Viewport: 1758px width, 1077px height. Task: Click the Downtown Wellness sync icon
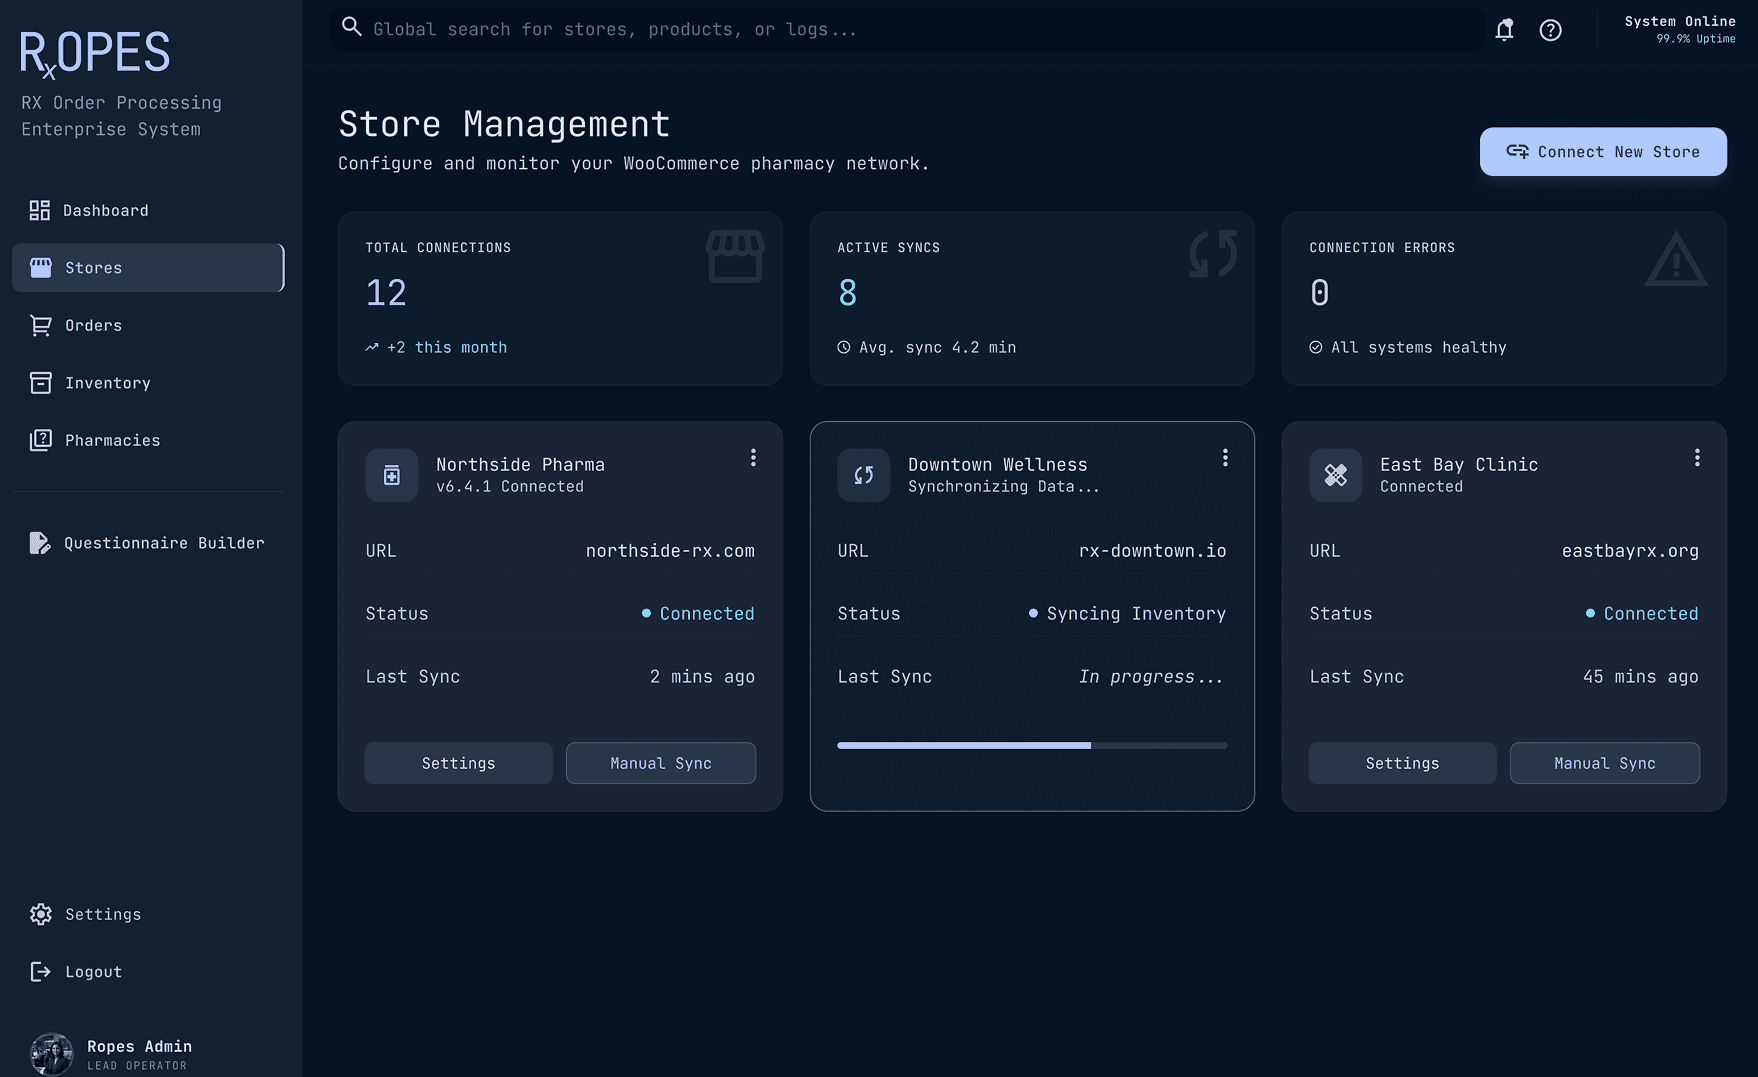click(x=864, y=475)
